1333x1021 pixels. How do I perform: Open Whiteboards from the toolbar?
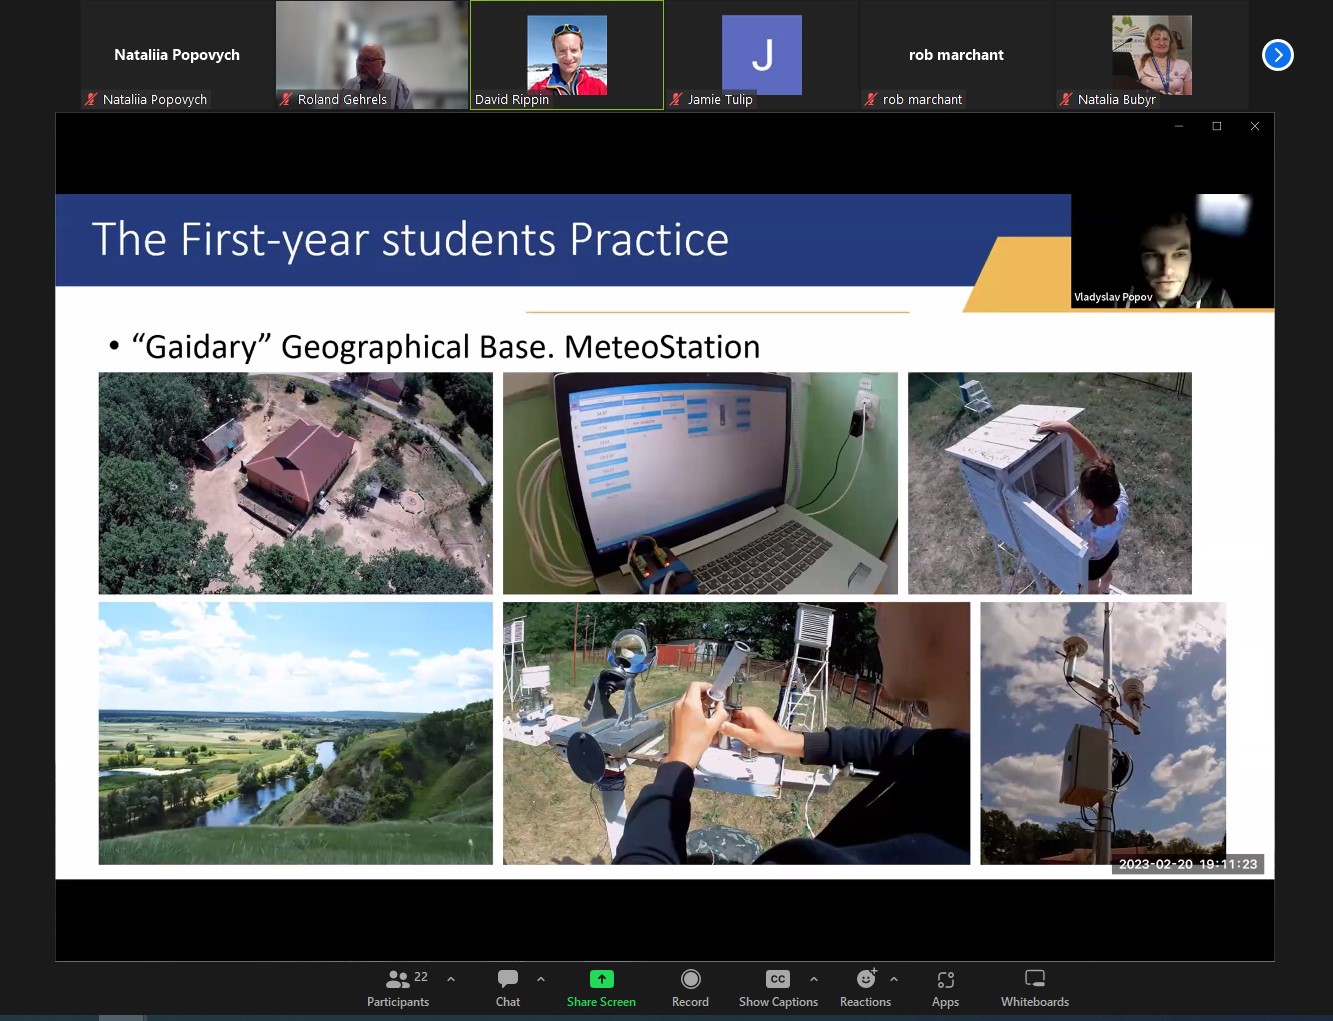1035,979
